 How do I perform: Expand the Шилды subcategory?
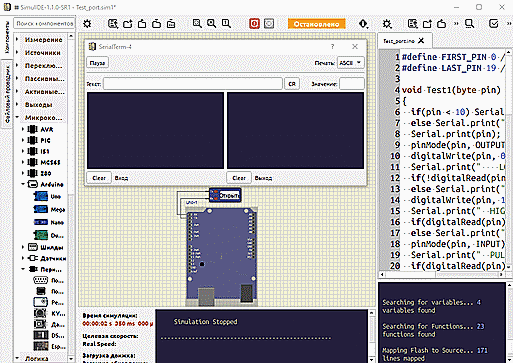(23, 247)
